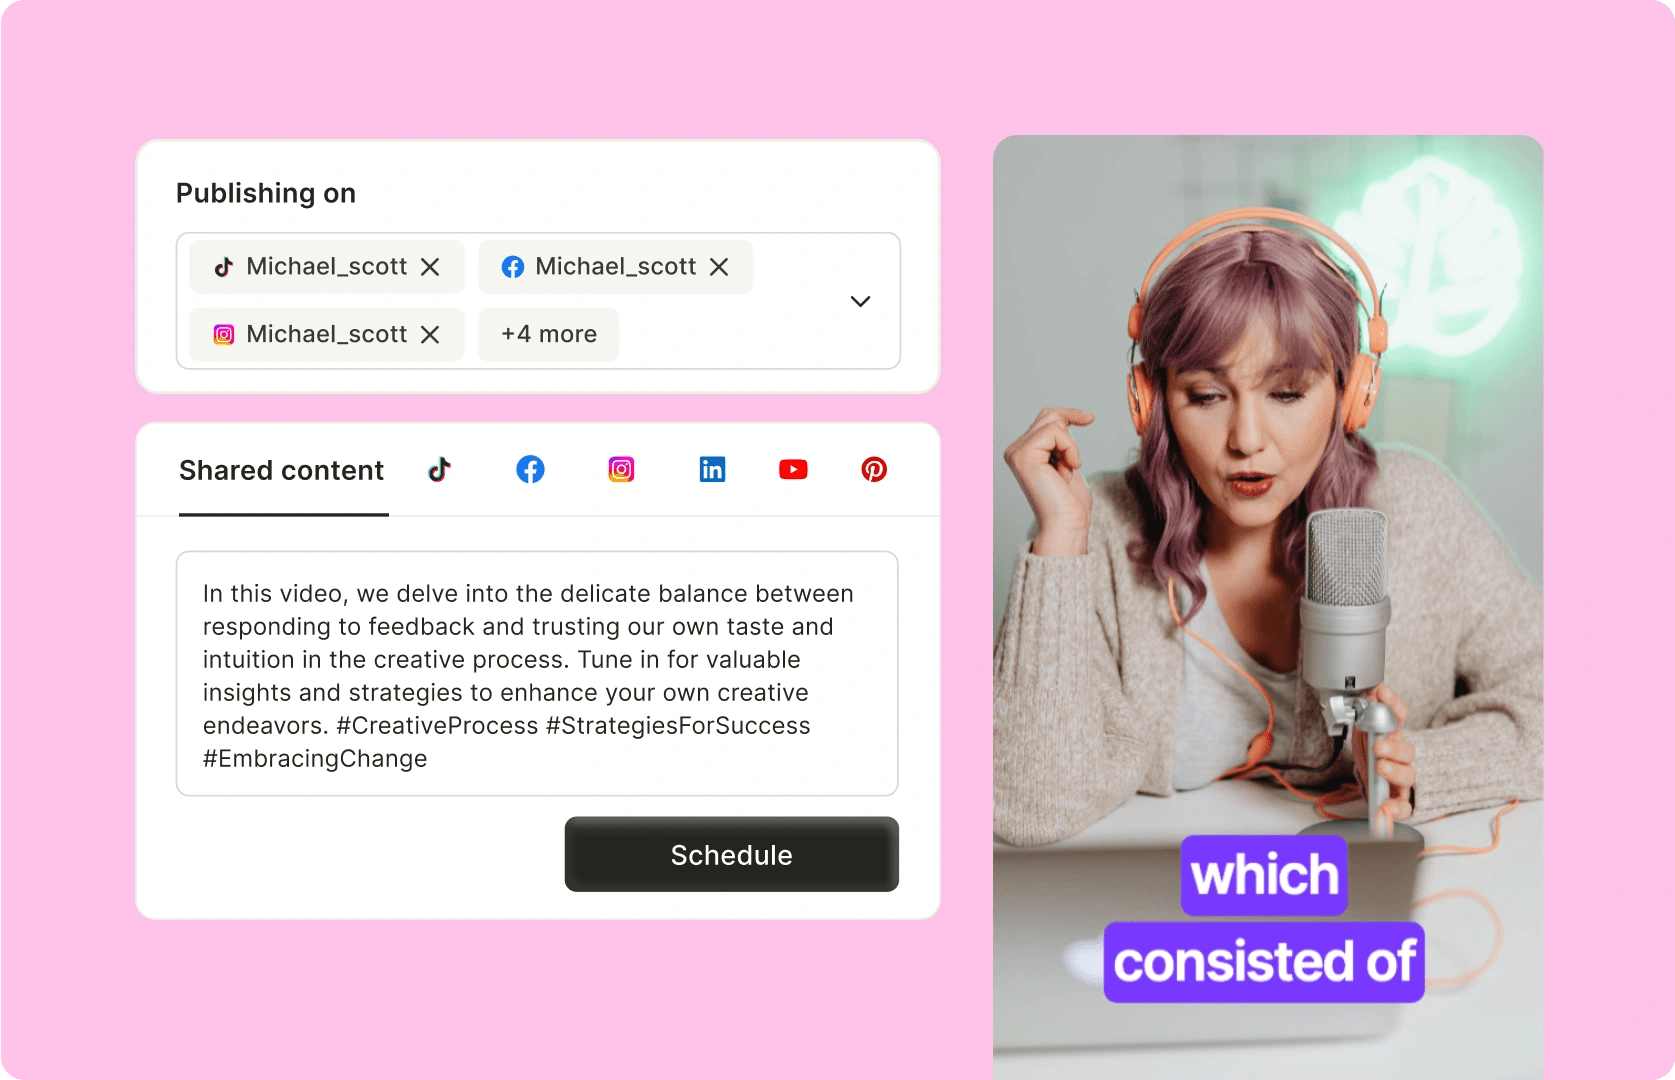This screenshot has height=1080, width=1675.
Task: Expand the Publishing on accounts dropdown
Action: tap(860, 301)
